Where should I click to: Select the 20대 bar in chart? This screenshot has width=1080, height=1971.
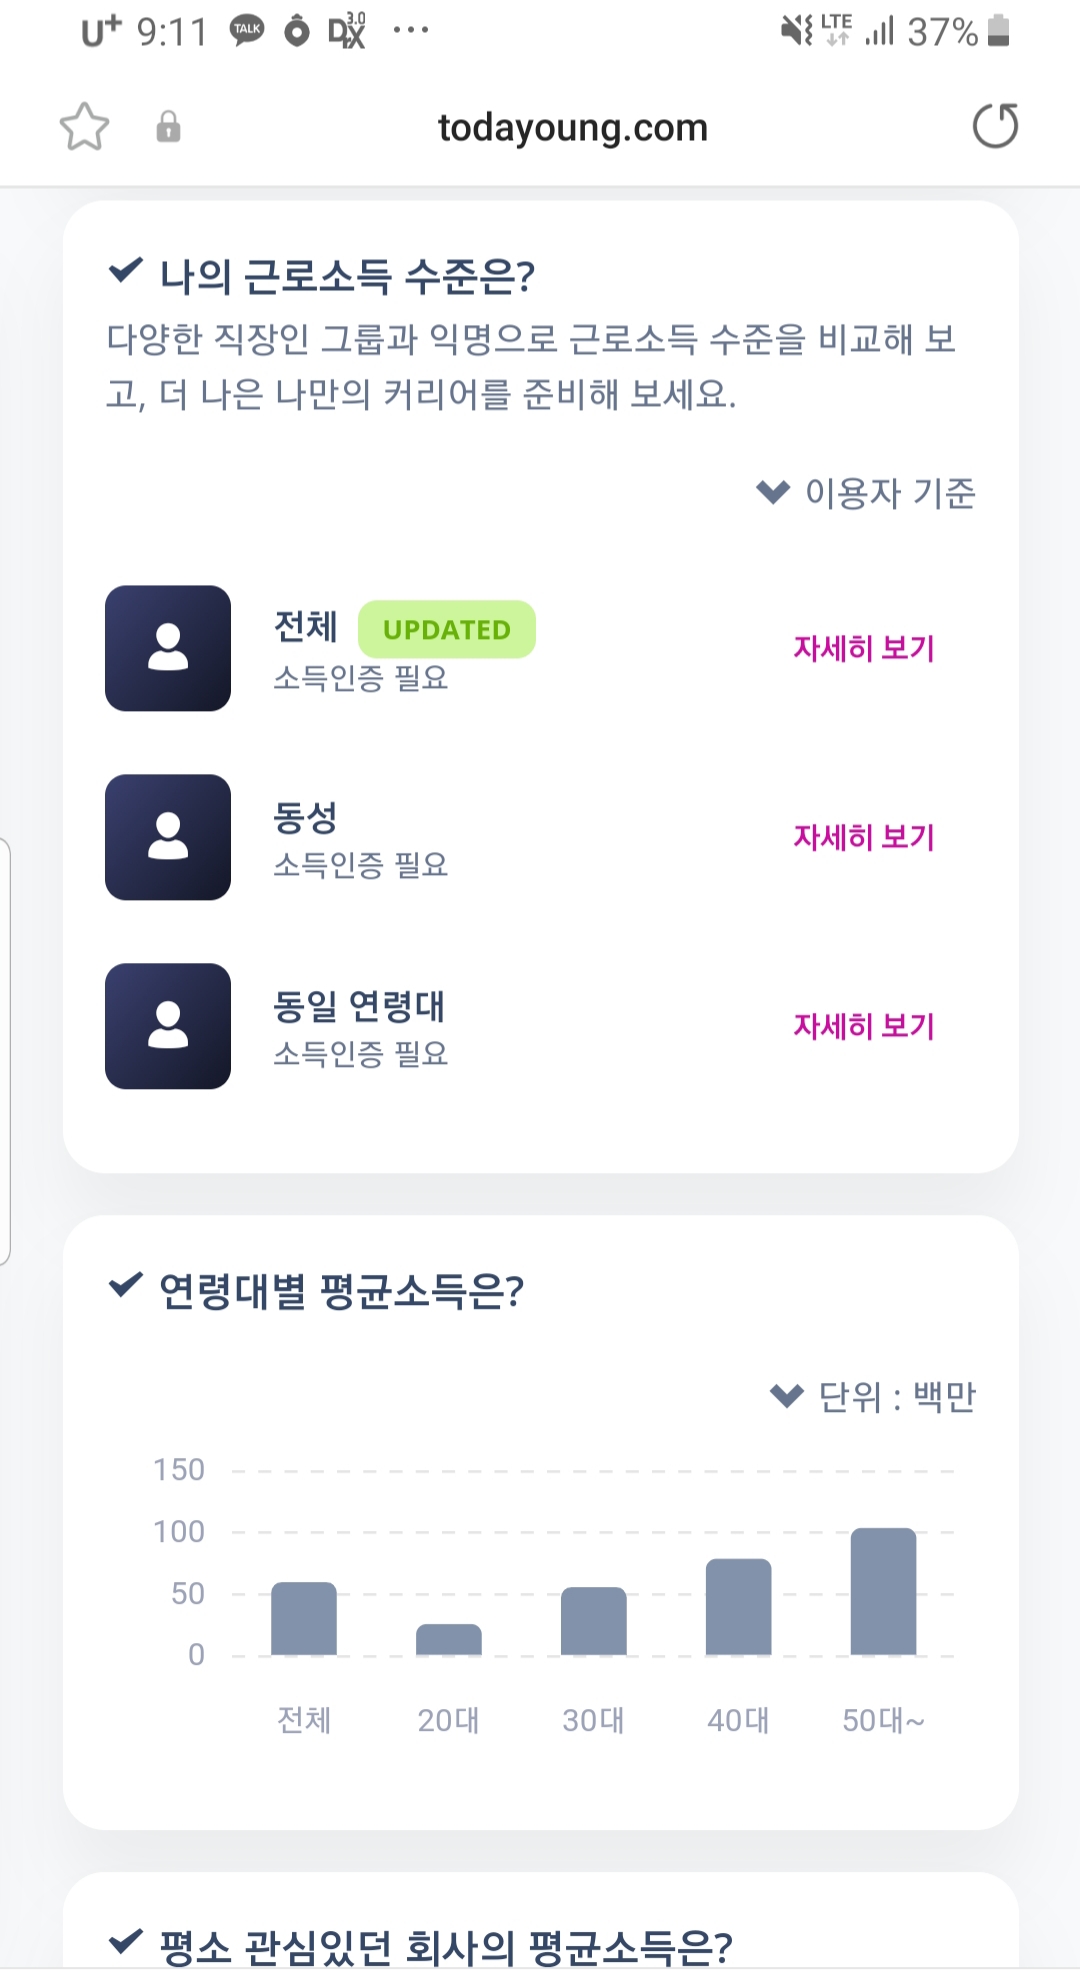[449, 1639]
